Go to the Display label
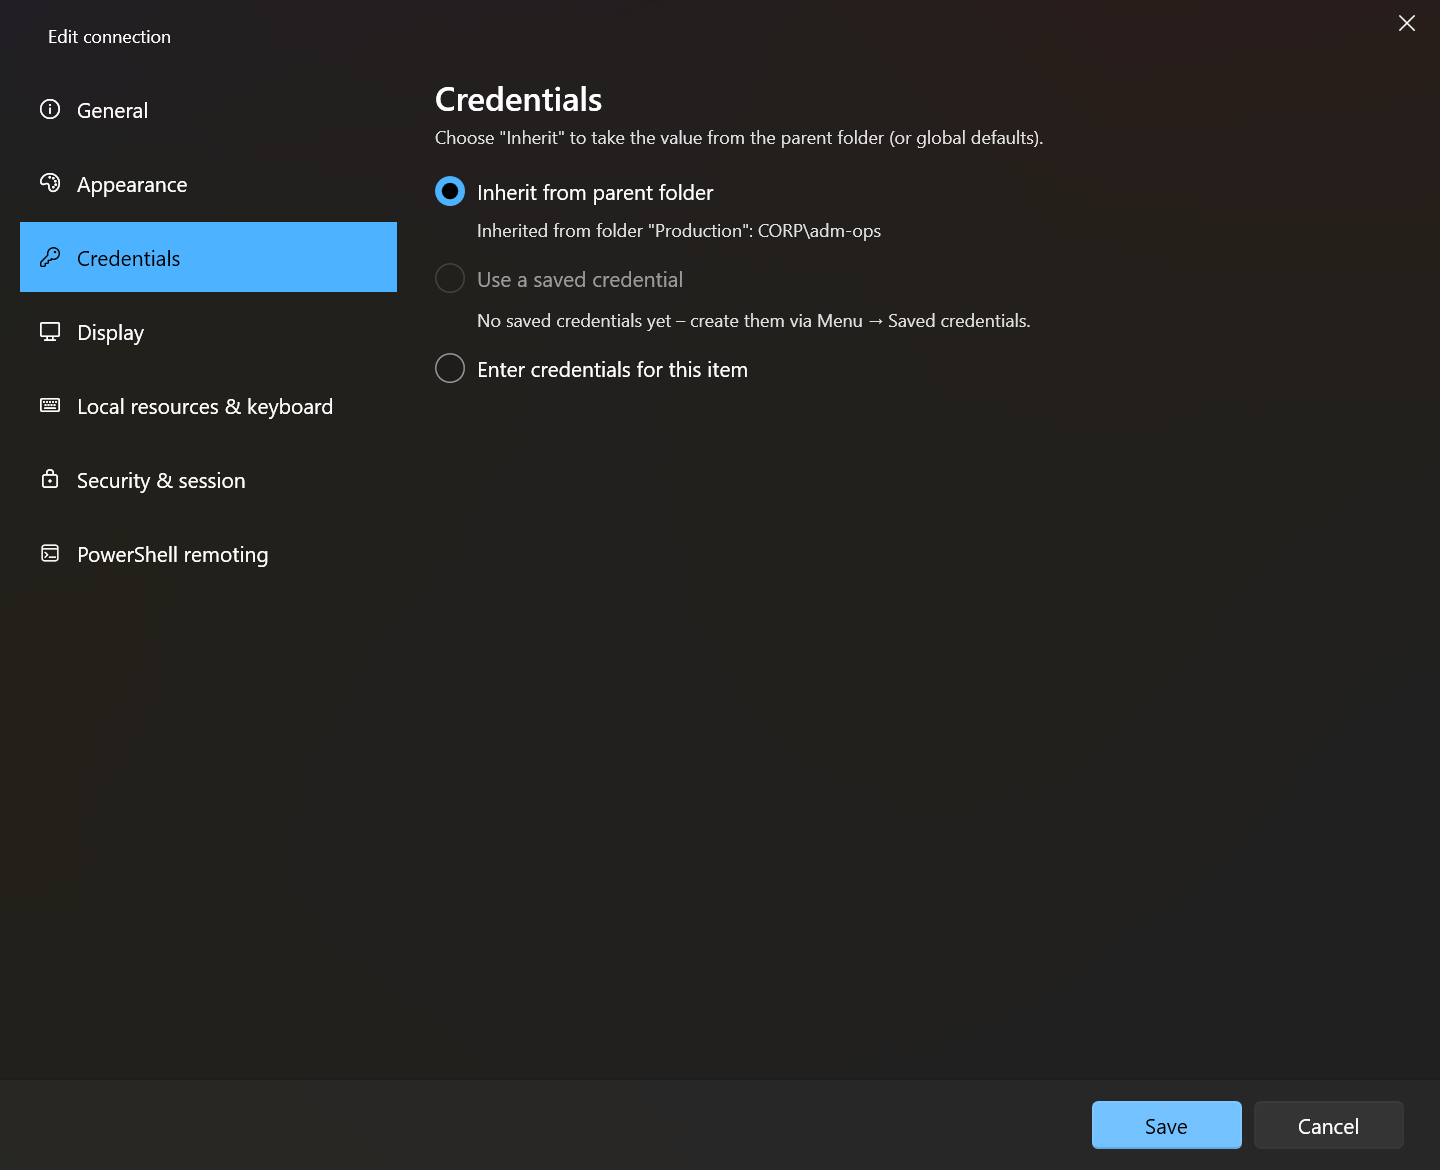 110,333
